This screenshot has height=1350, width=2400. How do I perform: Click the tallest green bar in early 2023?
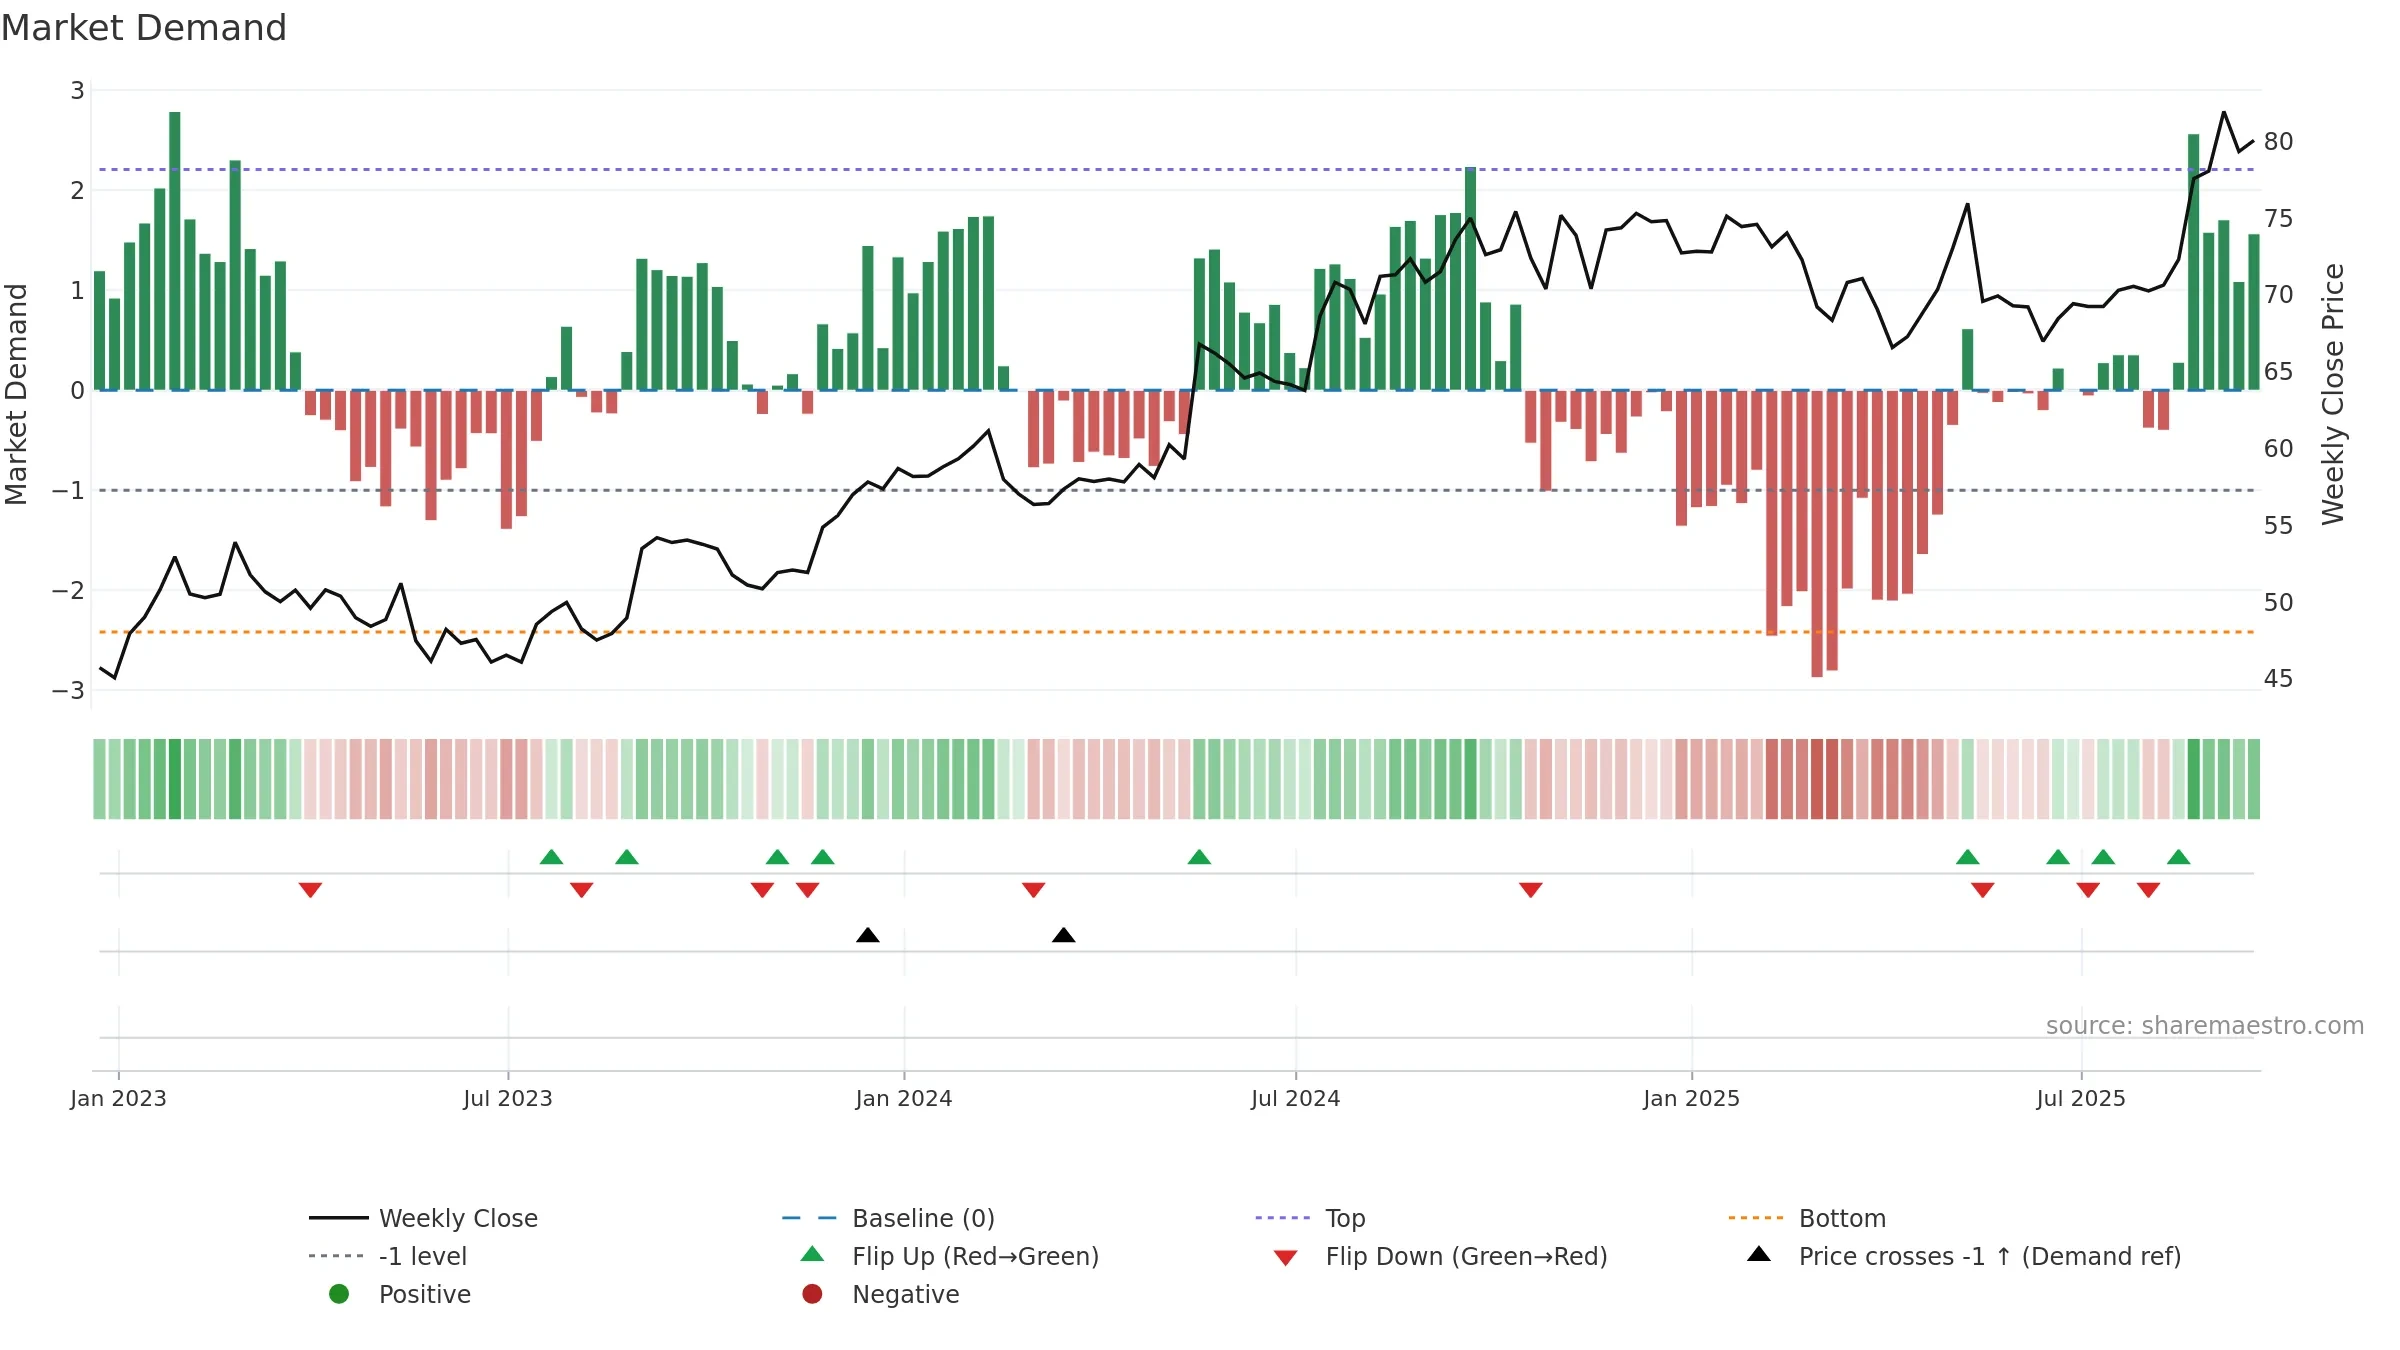175,251
